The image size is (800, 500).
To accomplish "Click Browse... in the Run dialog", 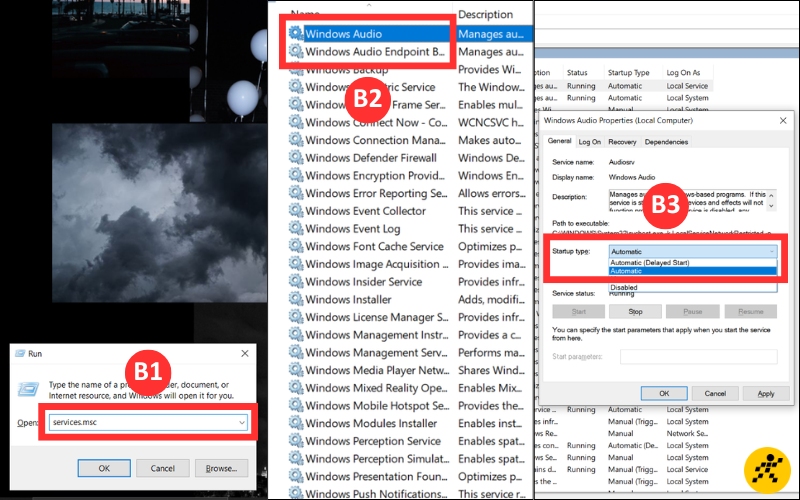I will click(221, 468).
